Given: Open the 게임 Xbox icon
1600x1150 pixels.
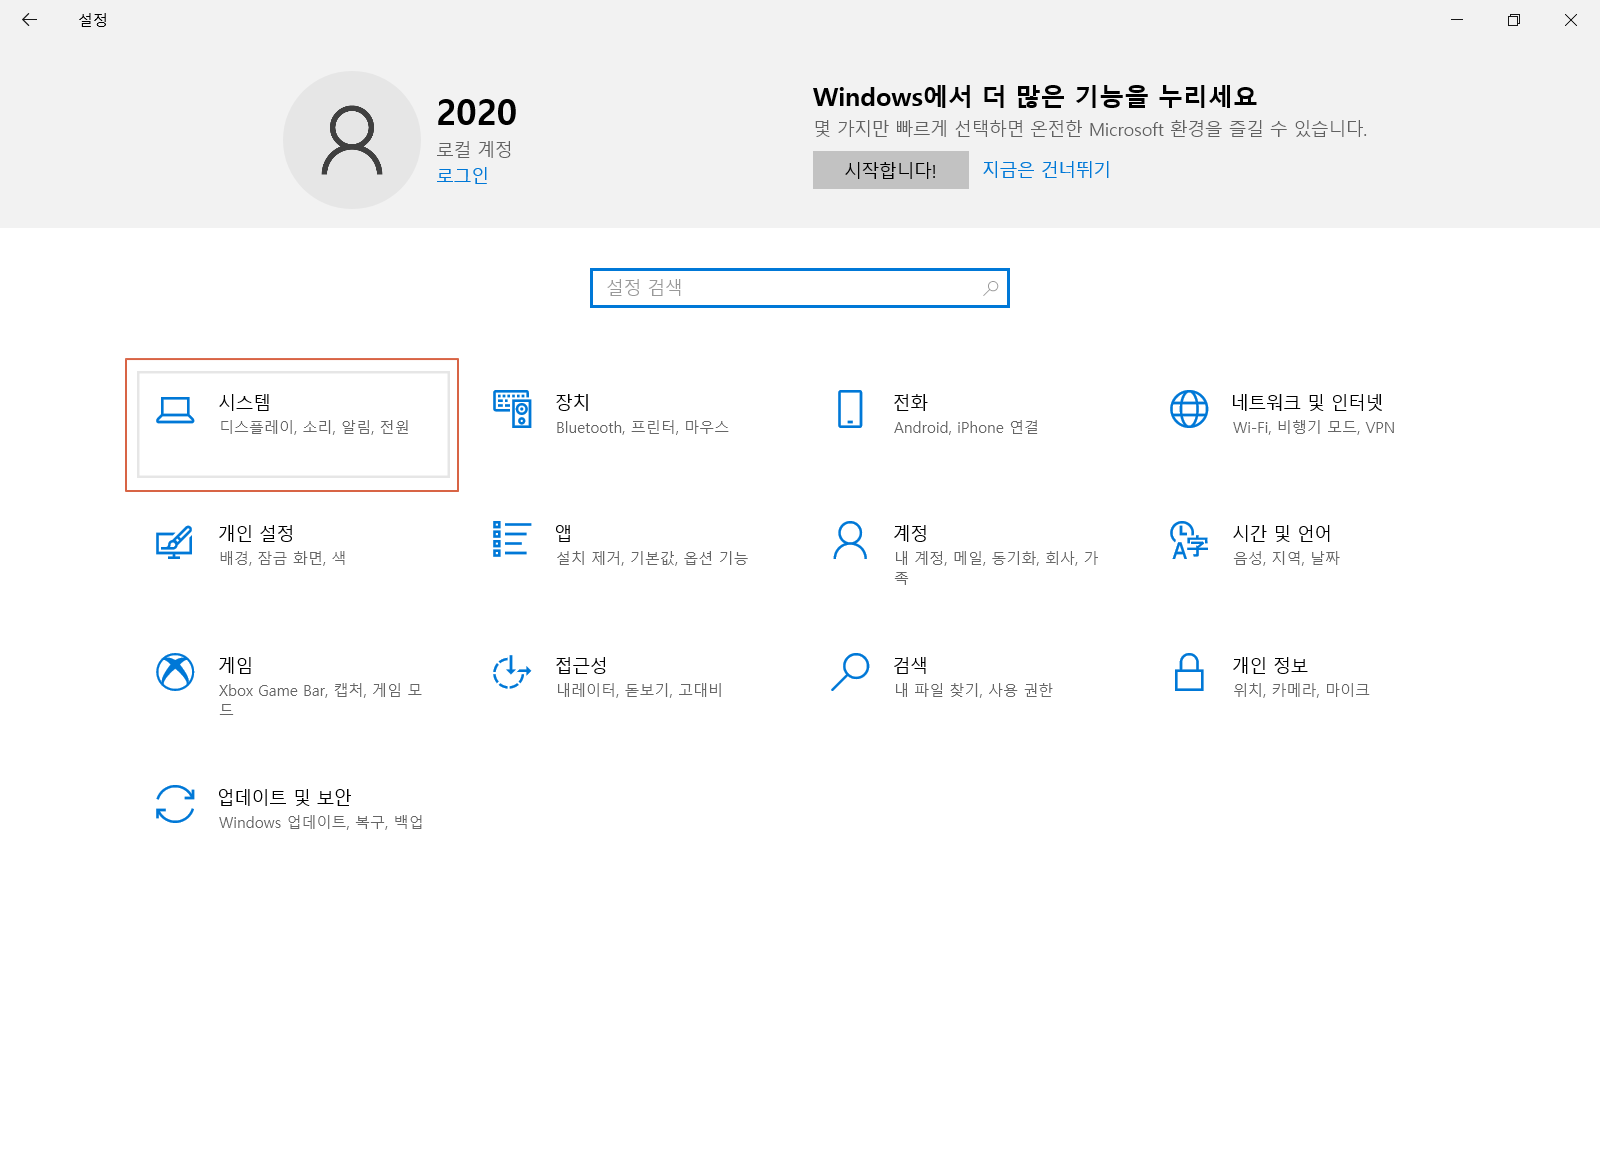Looking at the screenshot, I should click(175, 672).
